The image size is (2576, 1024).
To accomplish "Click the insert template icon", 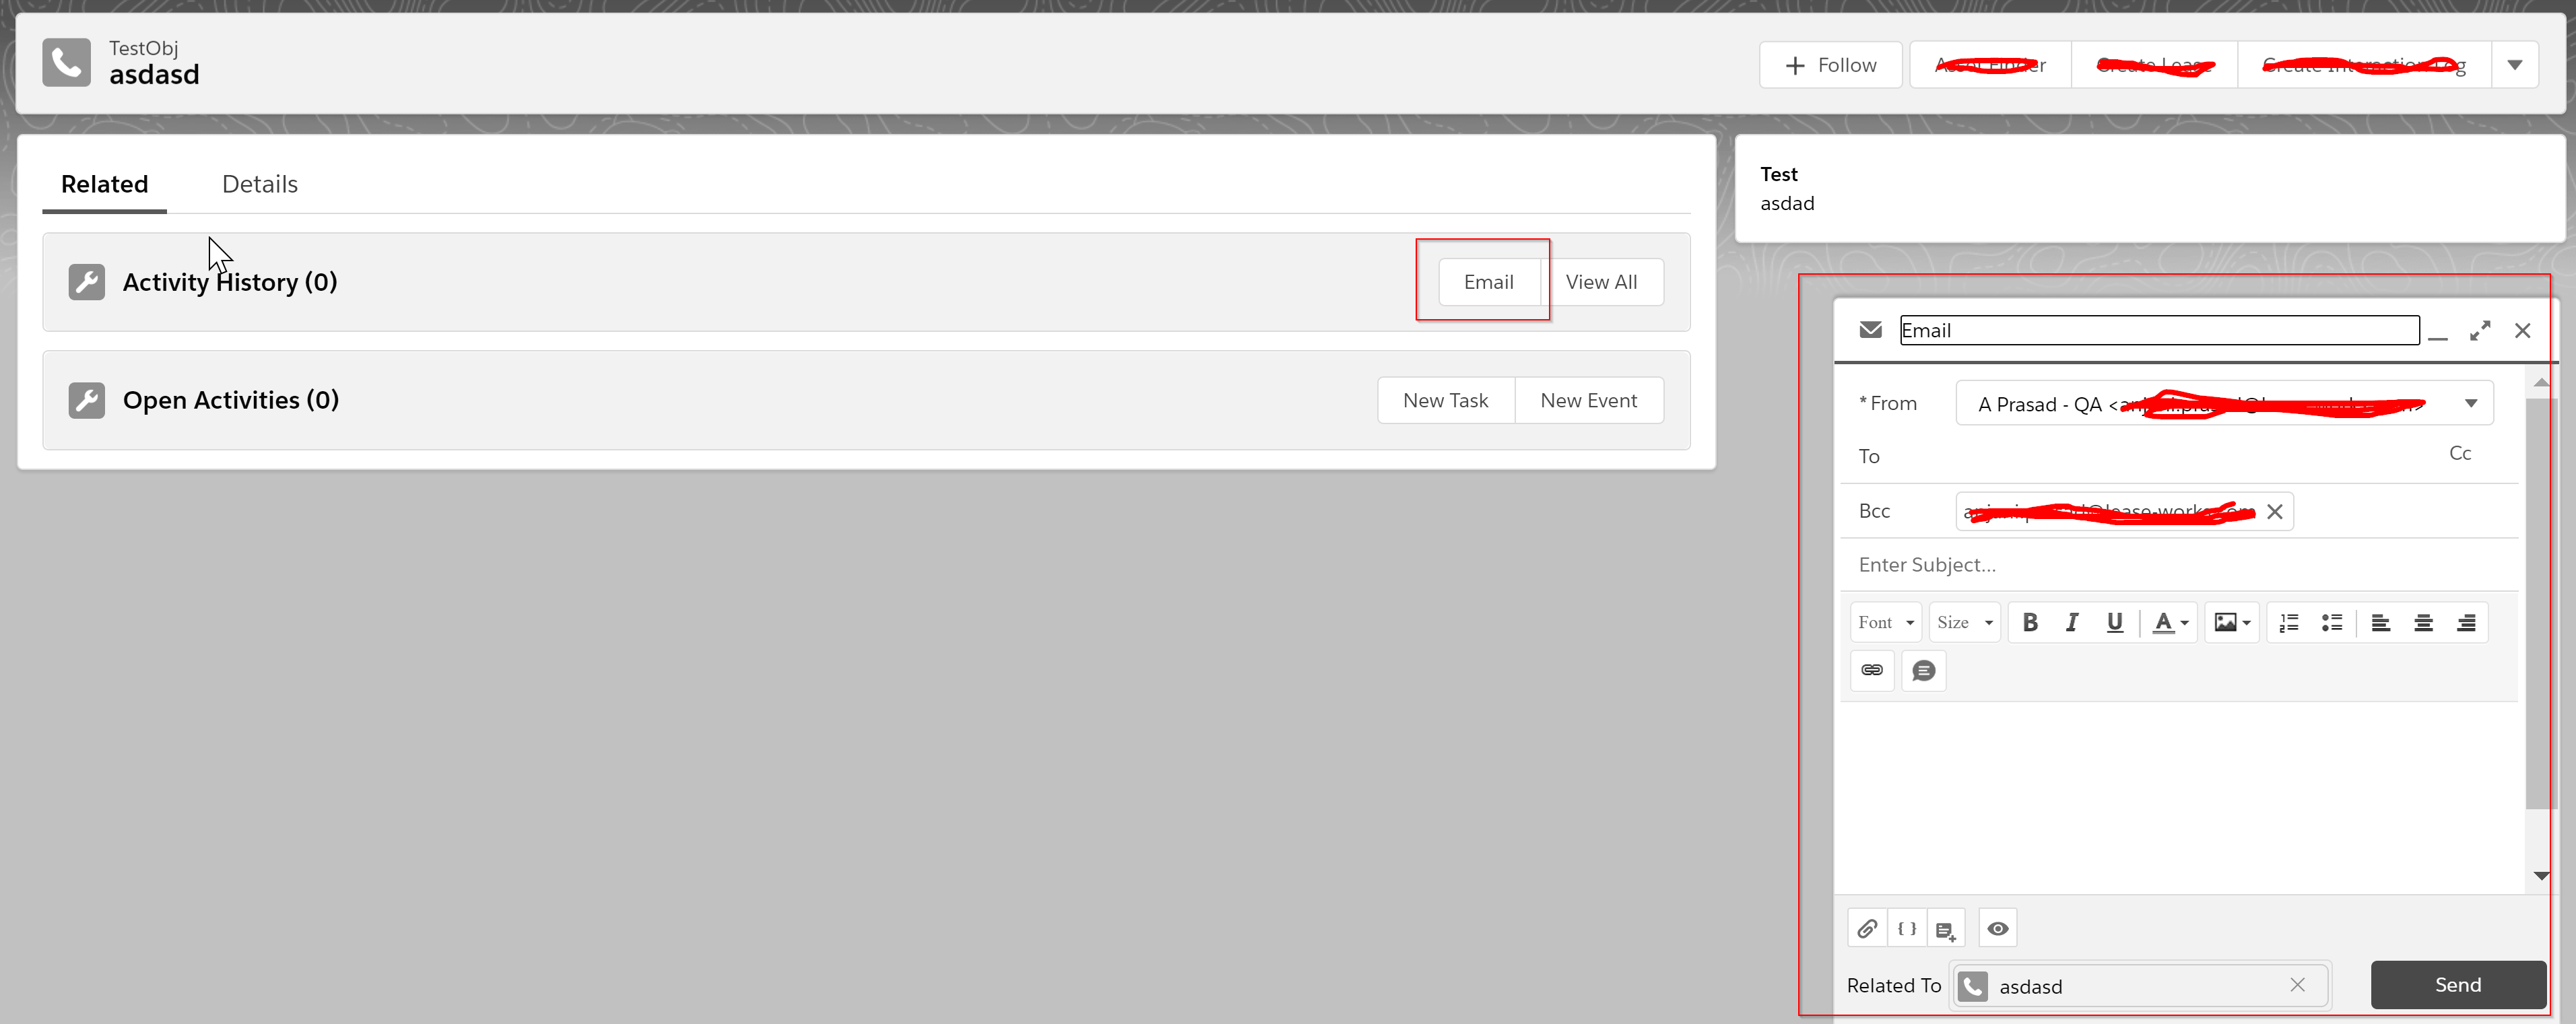I will click(x=1945, y=930).
